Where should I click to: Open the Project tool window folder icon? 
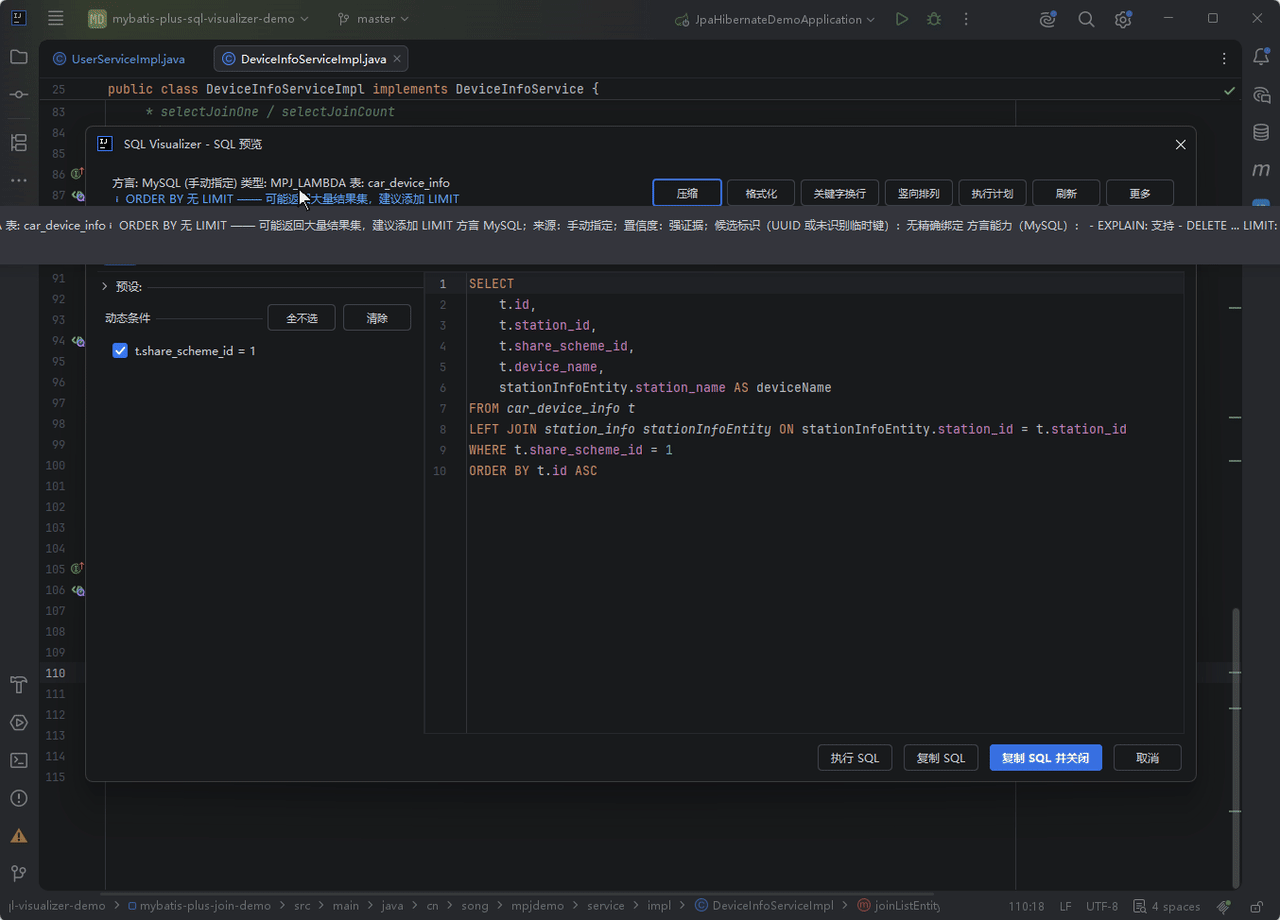(19, 57)
